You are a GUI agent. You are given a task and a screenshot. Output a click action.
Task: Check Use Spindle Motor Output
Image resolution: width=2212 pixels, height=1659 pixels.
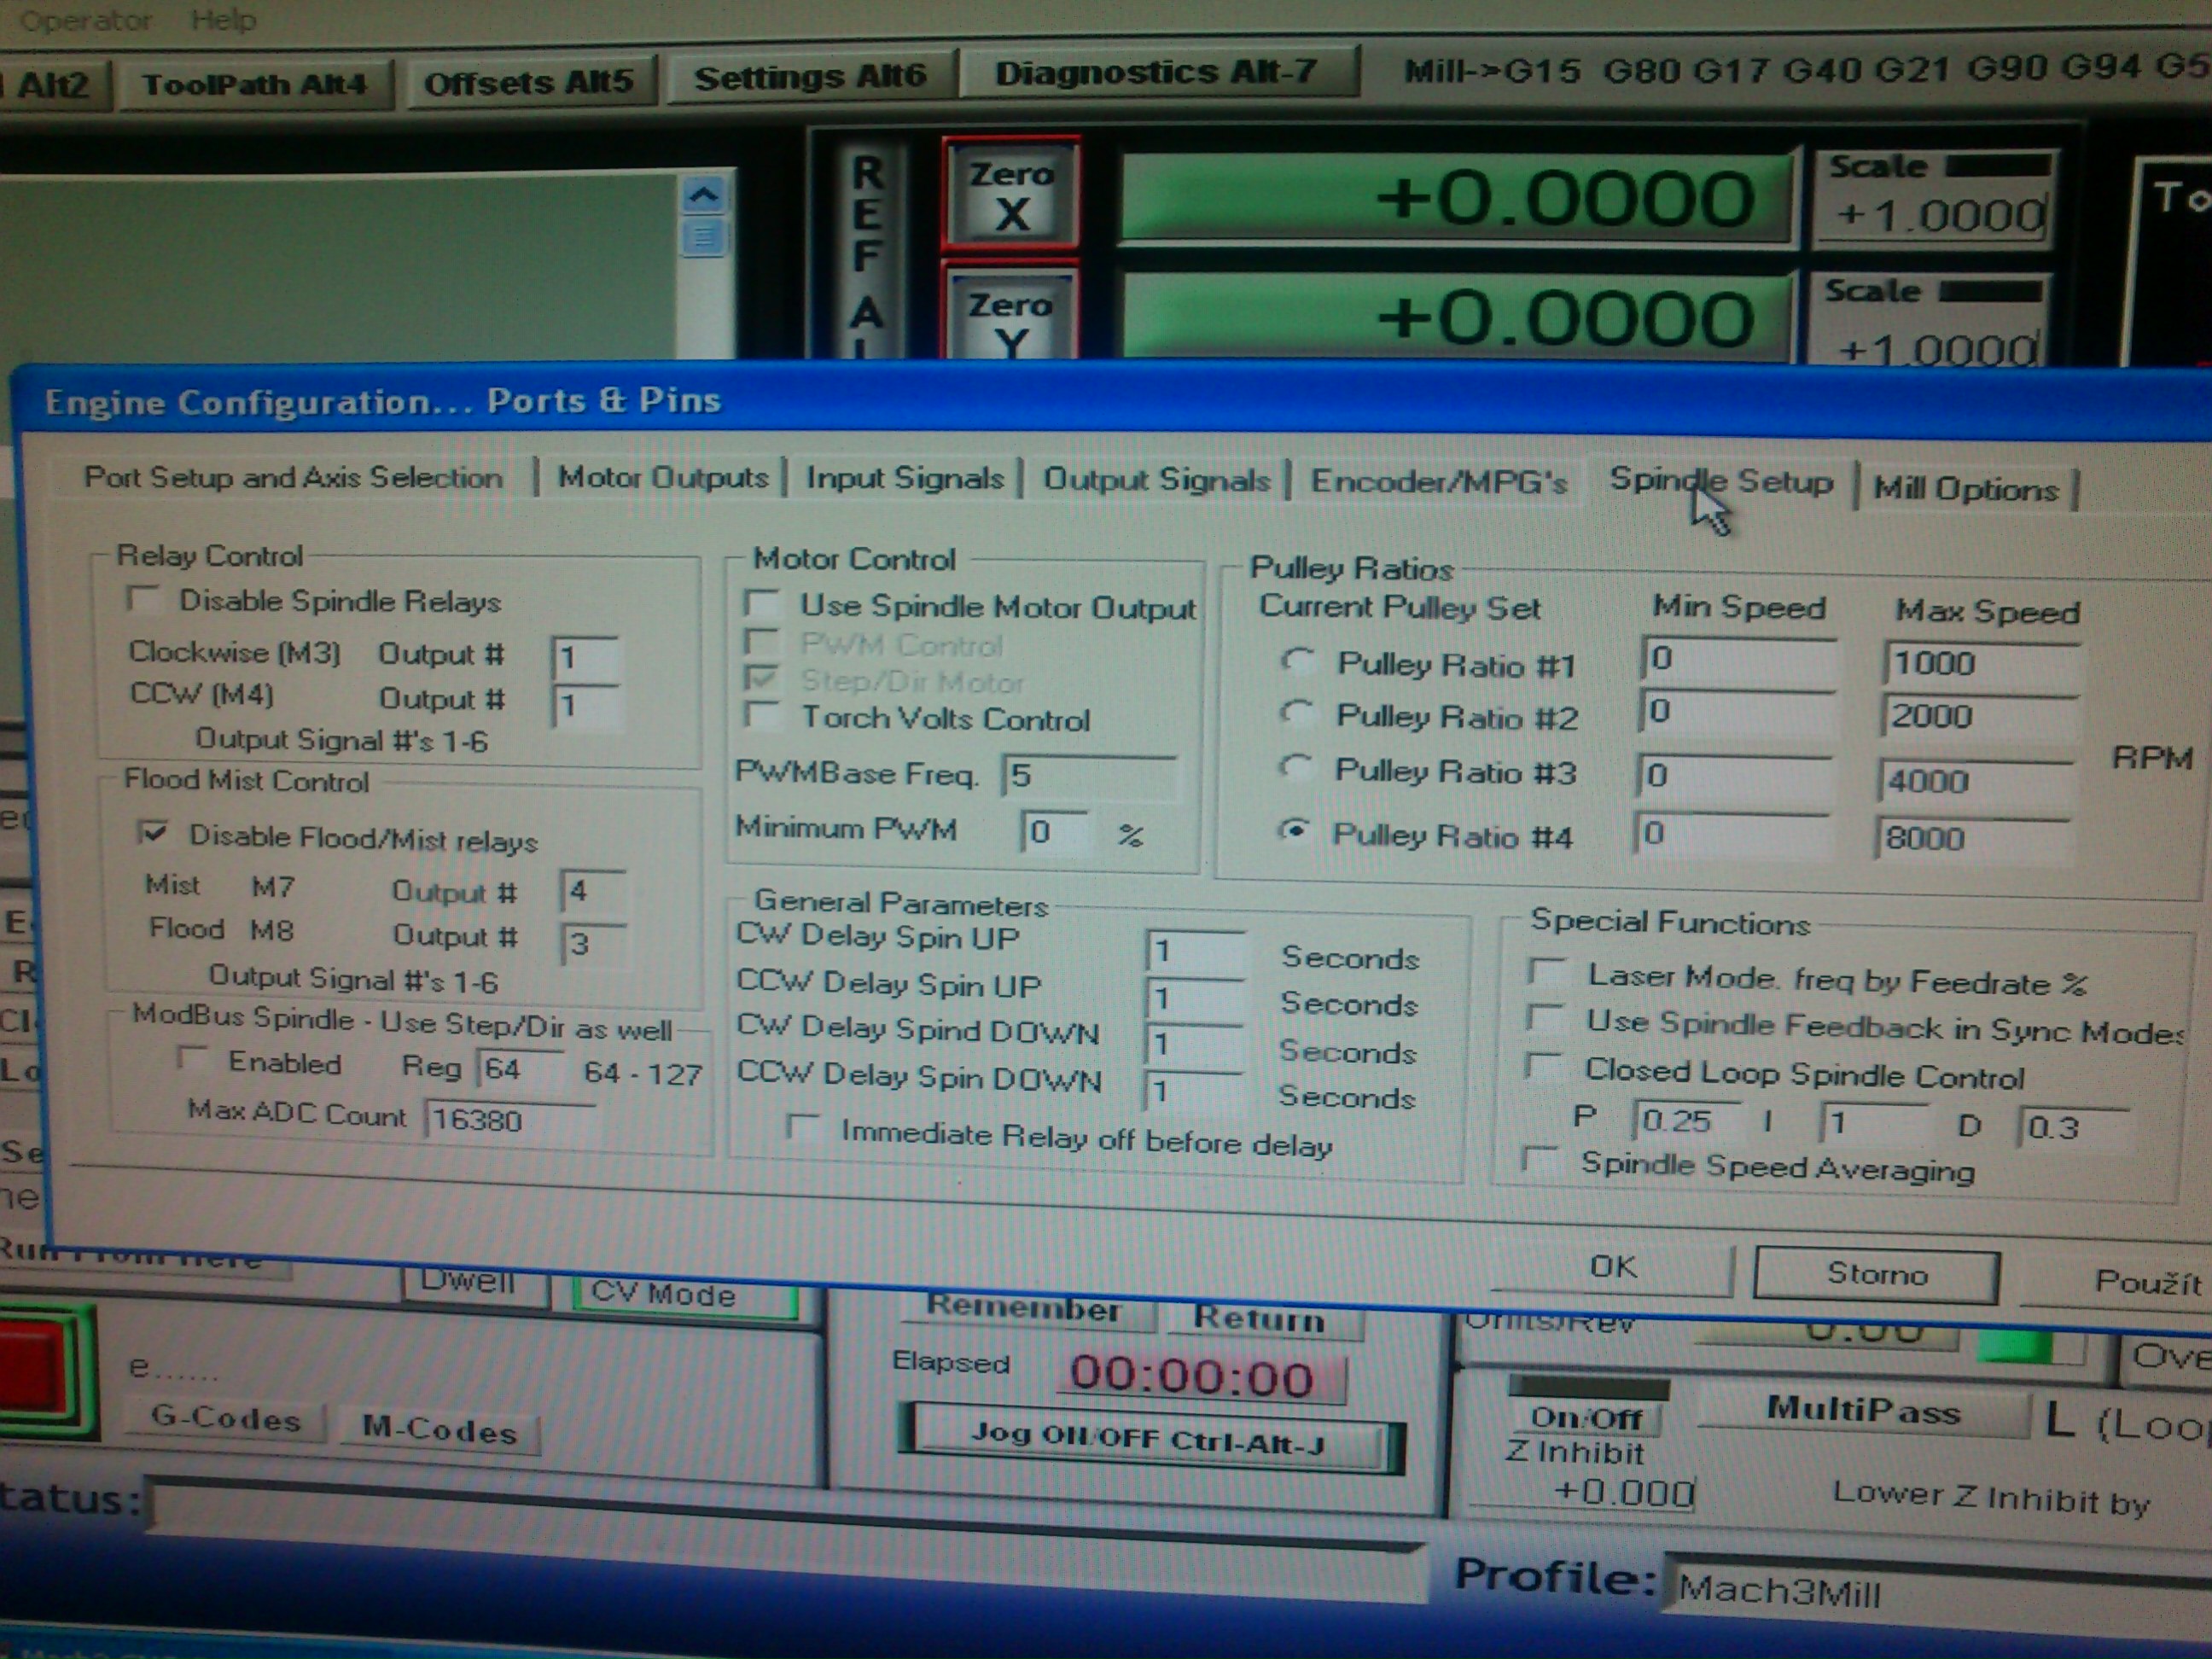coord(764,603)
